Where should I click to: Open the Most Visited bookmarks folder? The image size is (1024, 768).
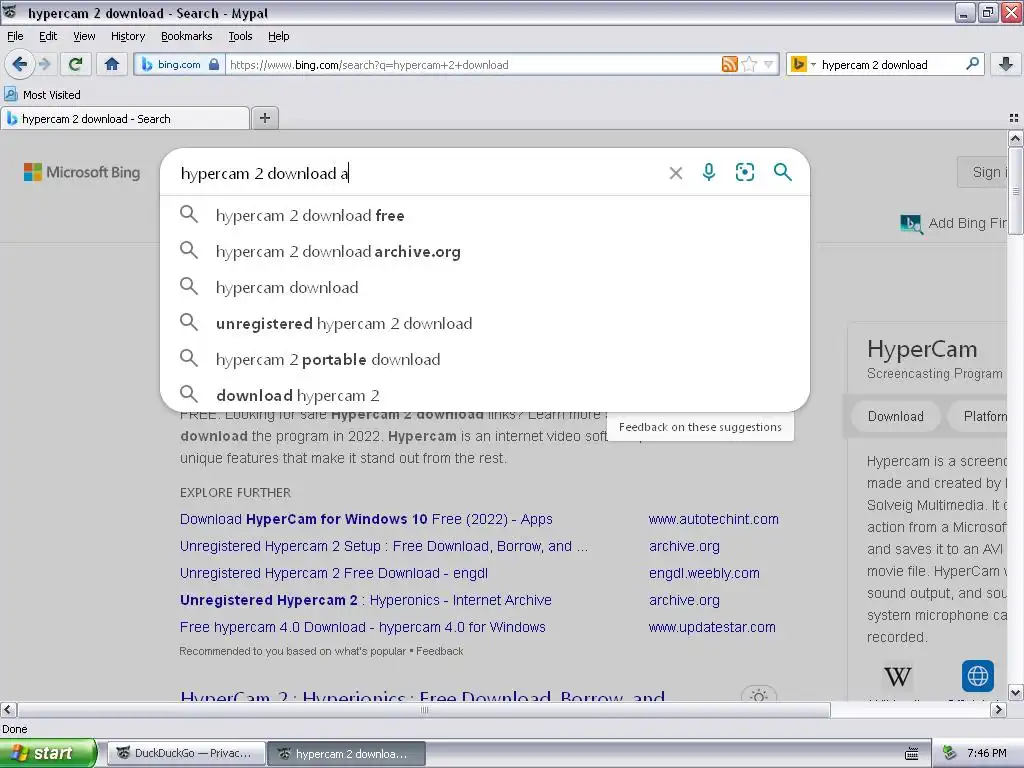tap(42, 95)
